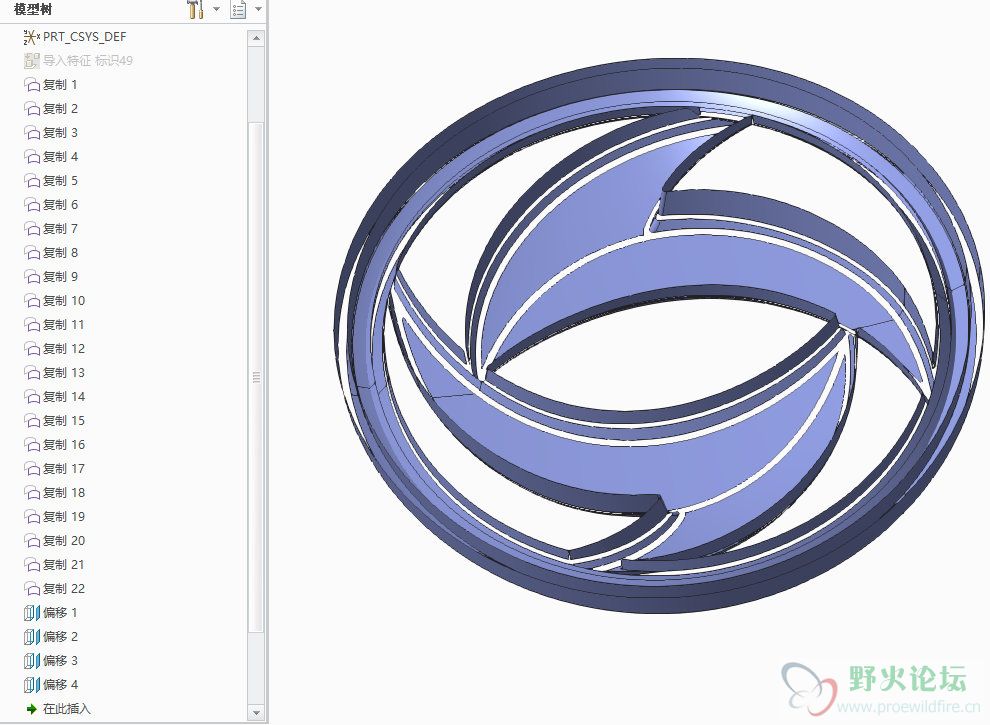
Task: Click the surface icon for 复制 3
Action: pyautogui.click(x=32, y=133)
